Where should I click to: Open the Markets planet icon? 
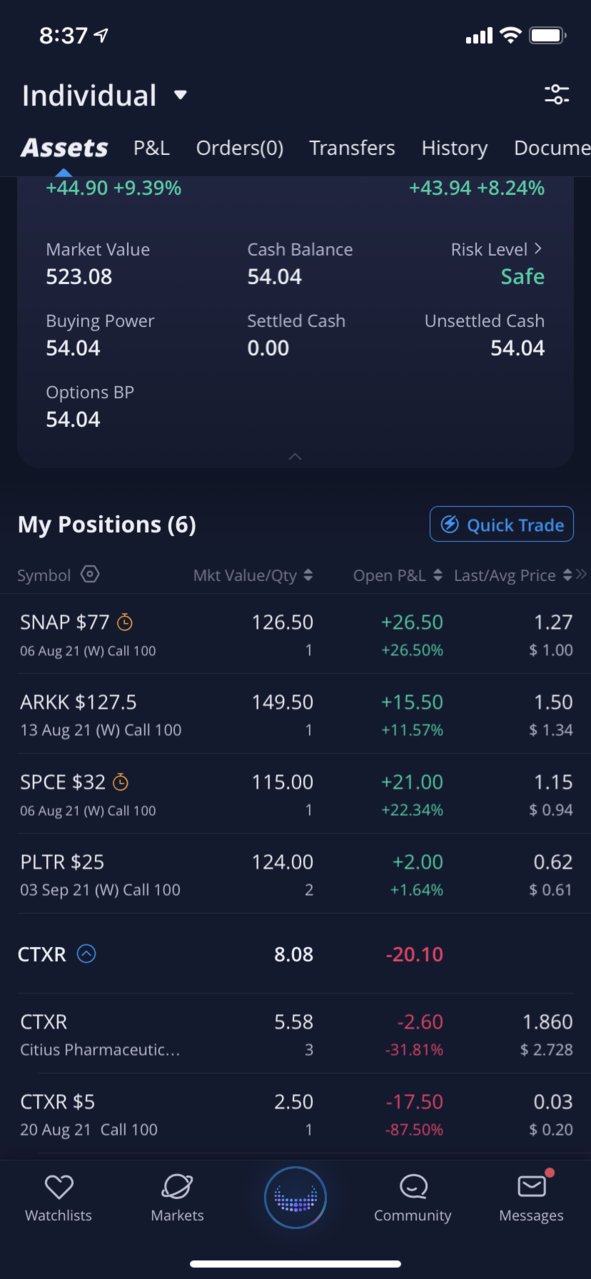[177, 1187]
